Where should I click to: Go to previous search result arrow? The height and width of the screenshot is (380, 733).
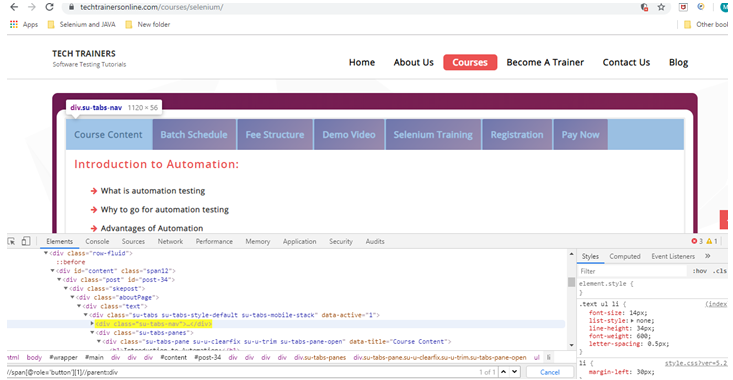coord(503,372)
